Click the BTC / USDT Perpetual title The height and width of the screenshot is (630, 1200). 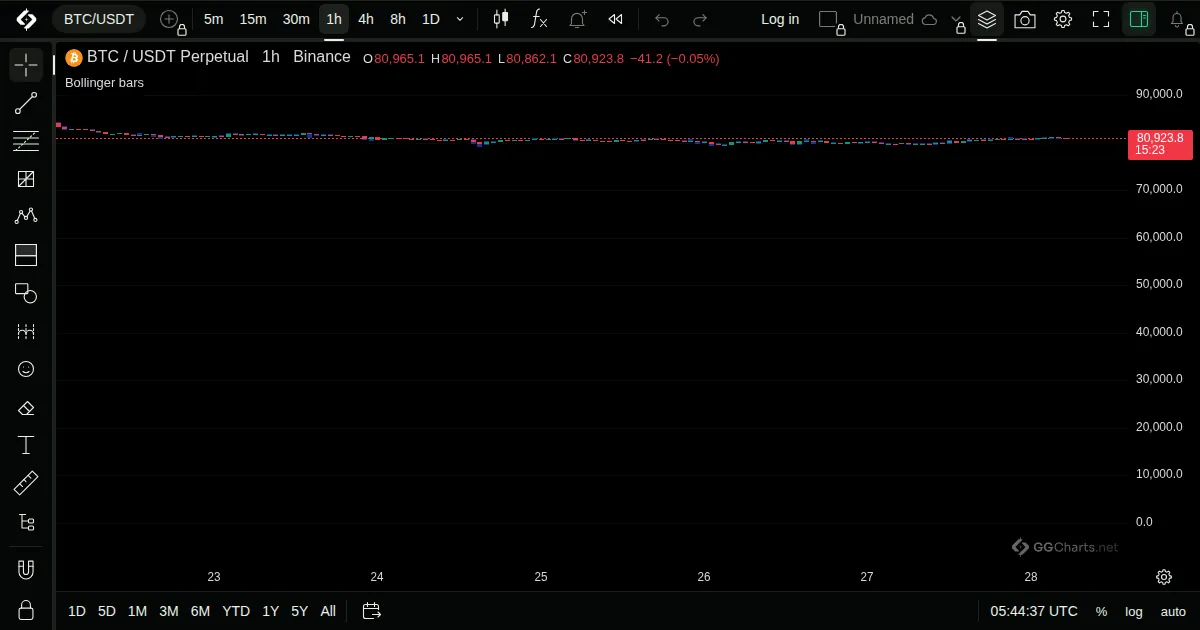tap(167, 57)
